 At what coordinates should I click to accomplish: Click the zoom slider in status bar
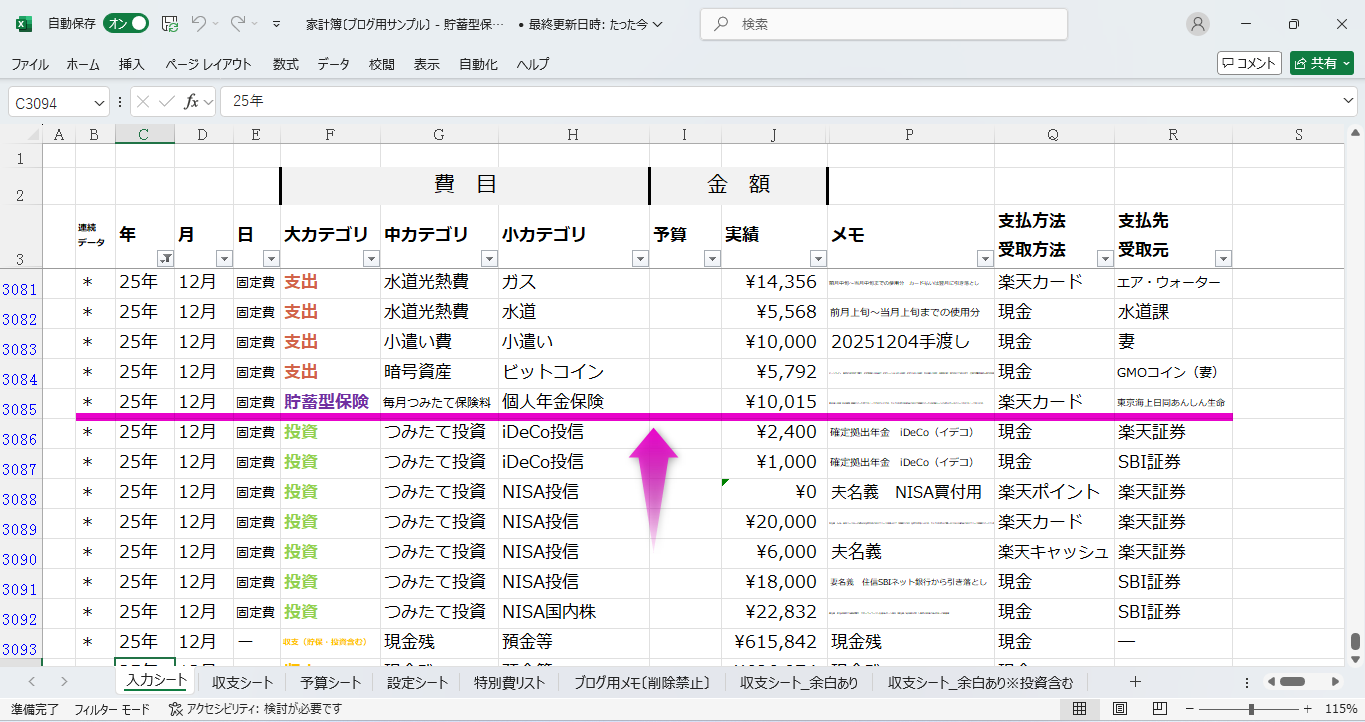1251,709
